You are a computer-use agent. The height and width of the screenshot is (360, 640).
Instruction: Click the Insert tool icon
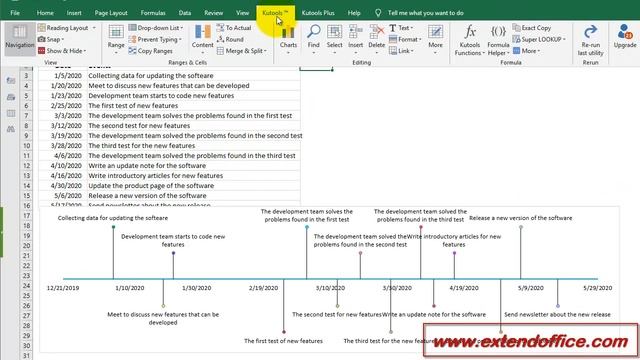(356, 32)
